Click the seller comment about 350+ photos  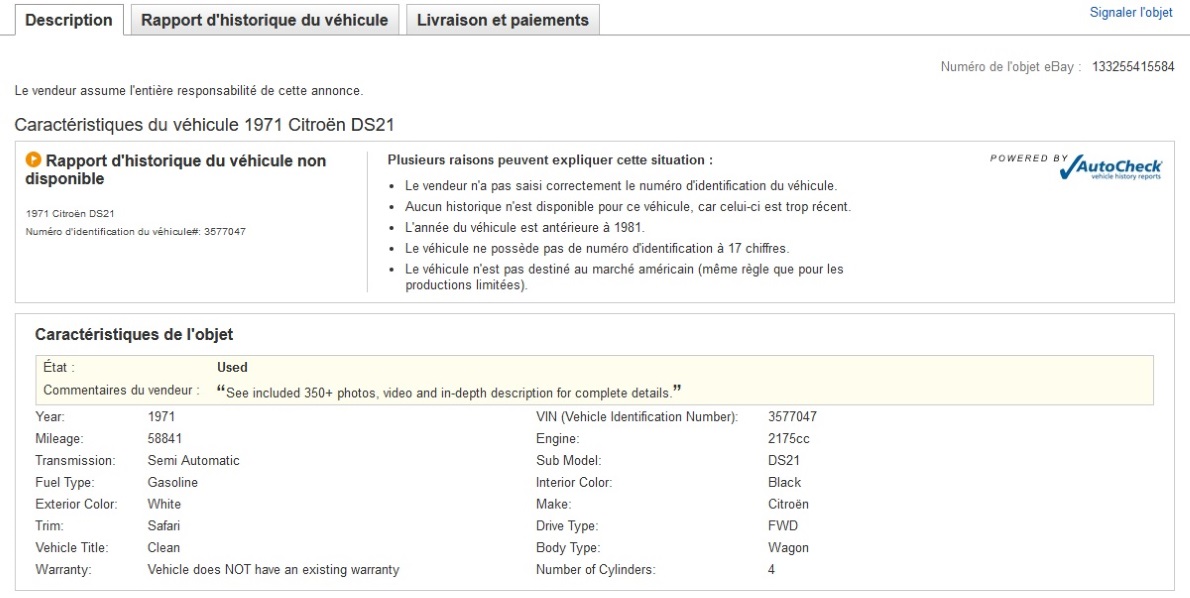coord(449,393)
